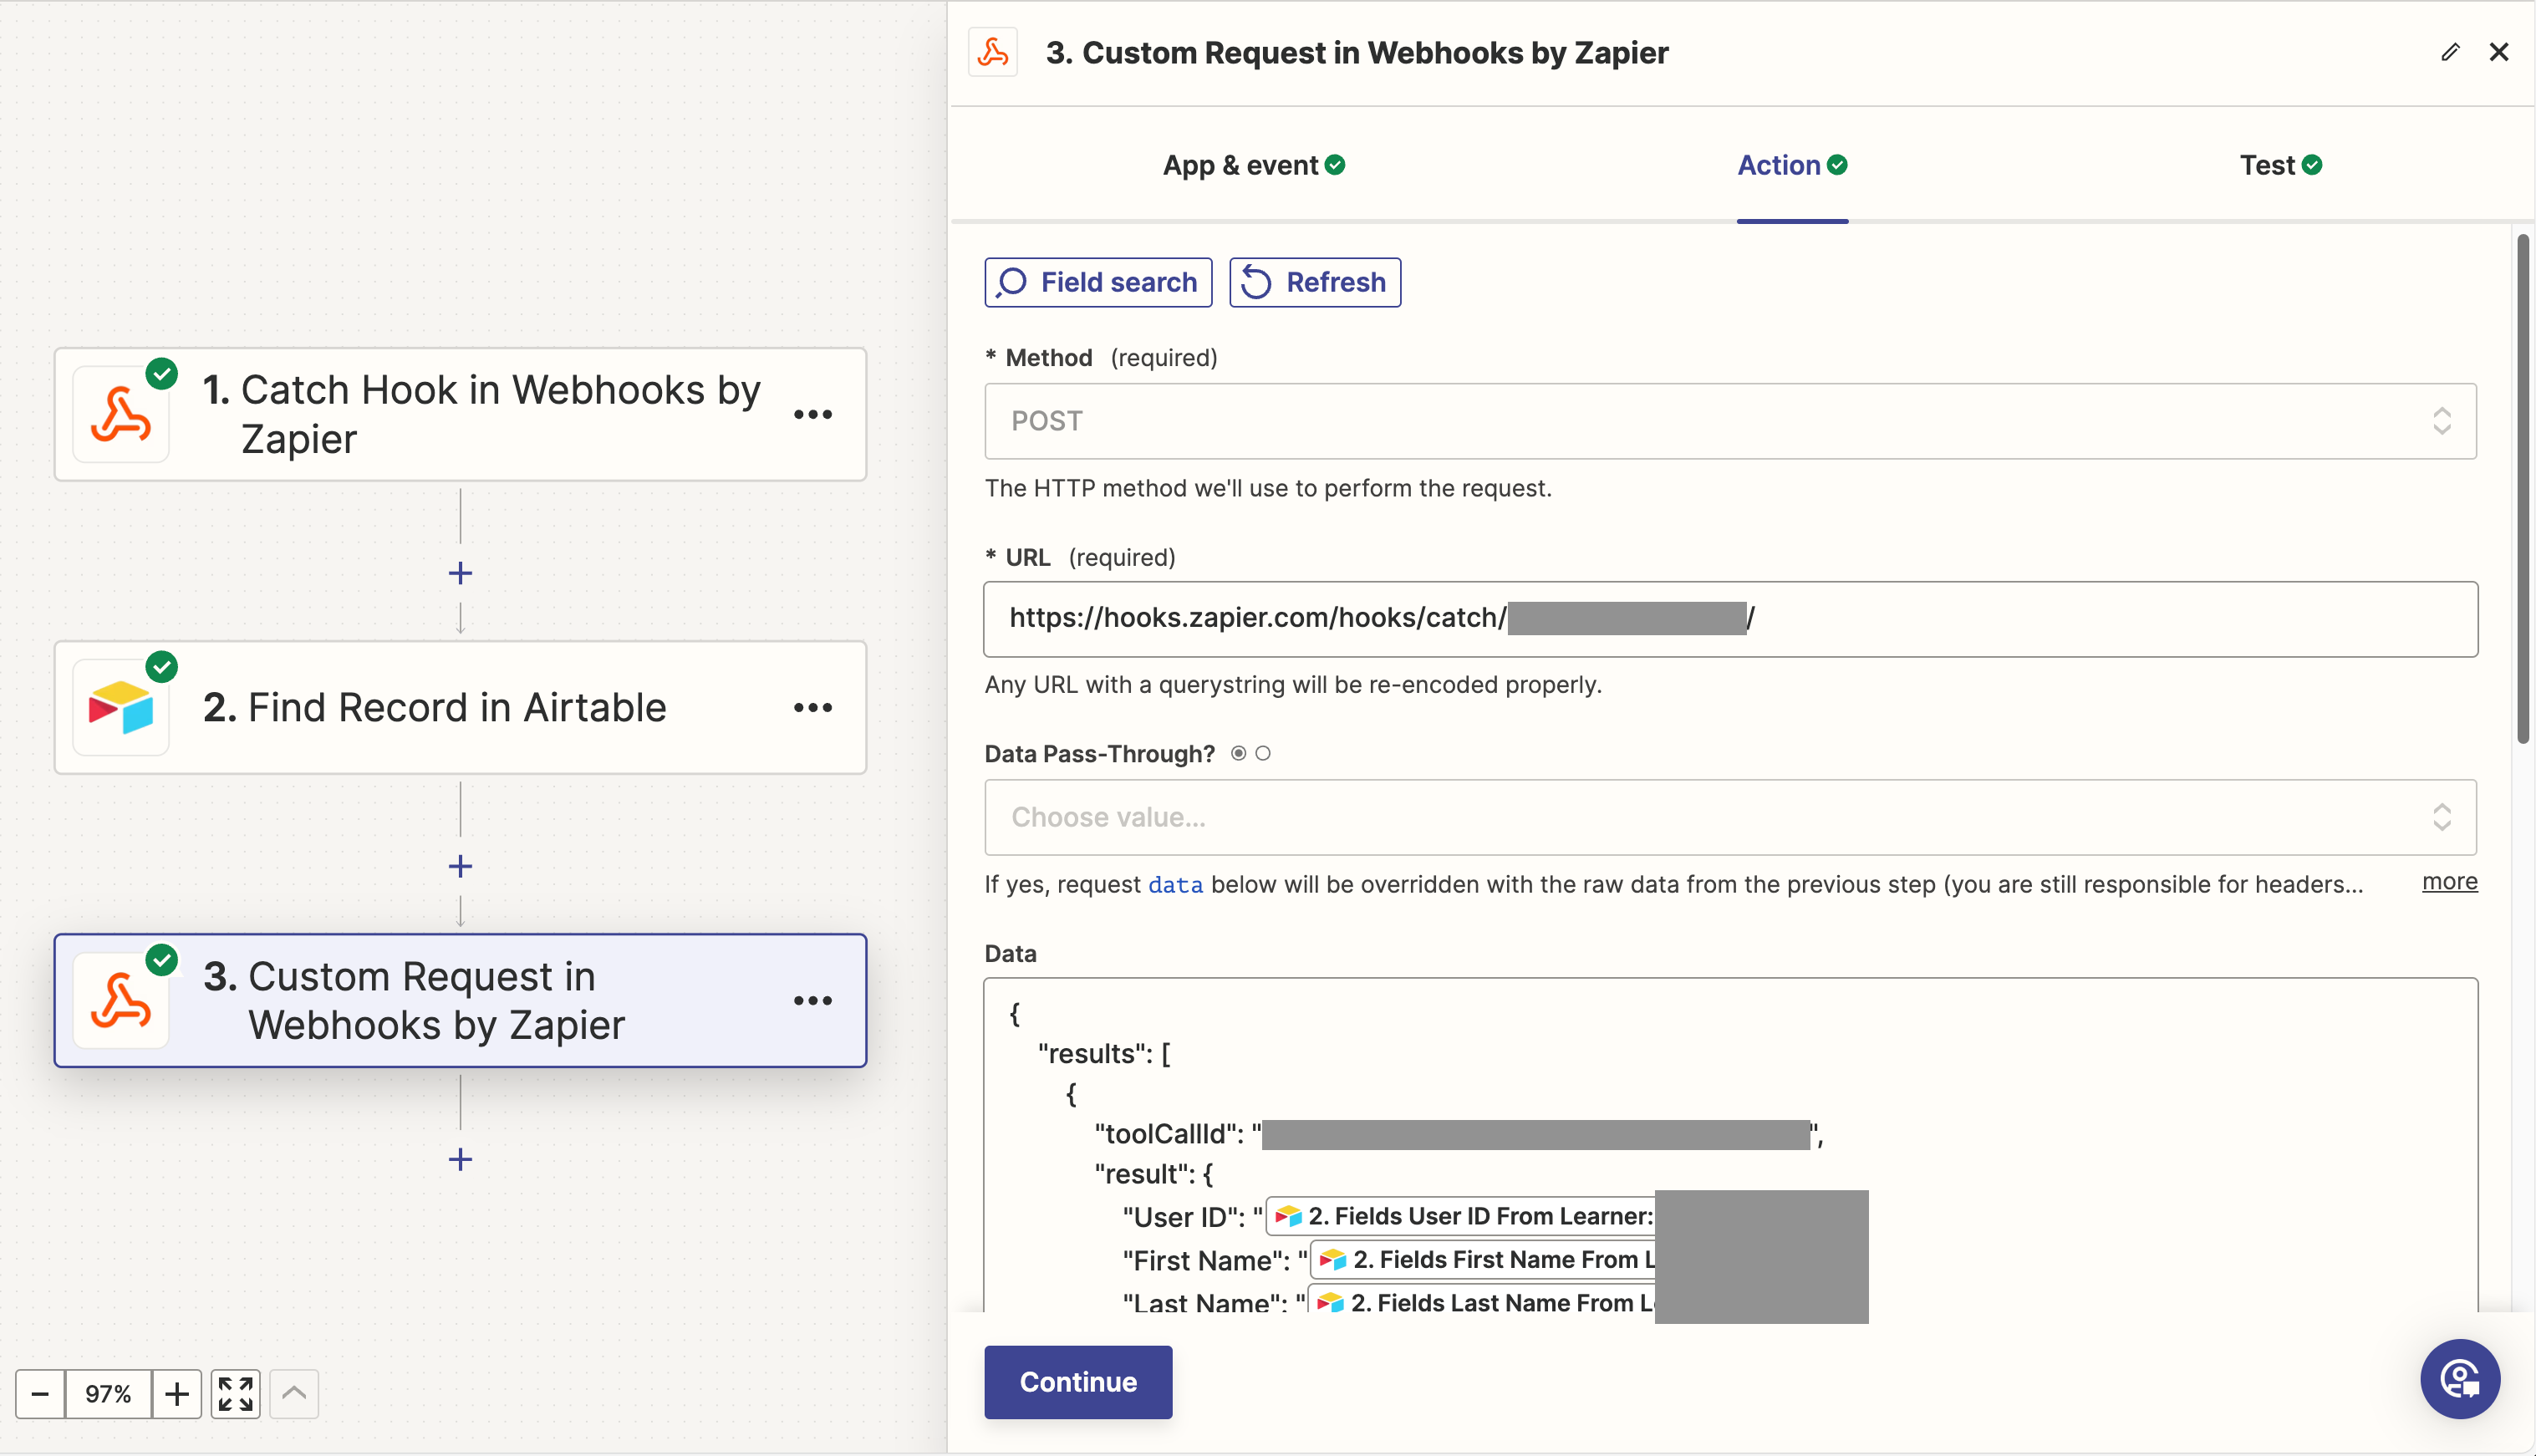Add a step after Custom Request step

460,1159
